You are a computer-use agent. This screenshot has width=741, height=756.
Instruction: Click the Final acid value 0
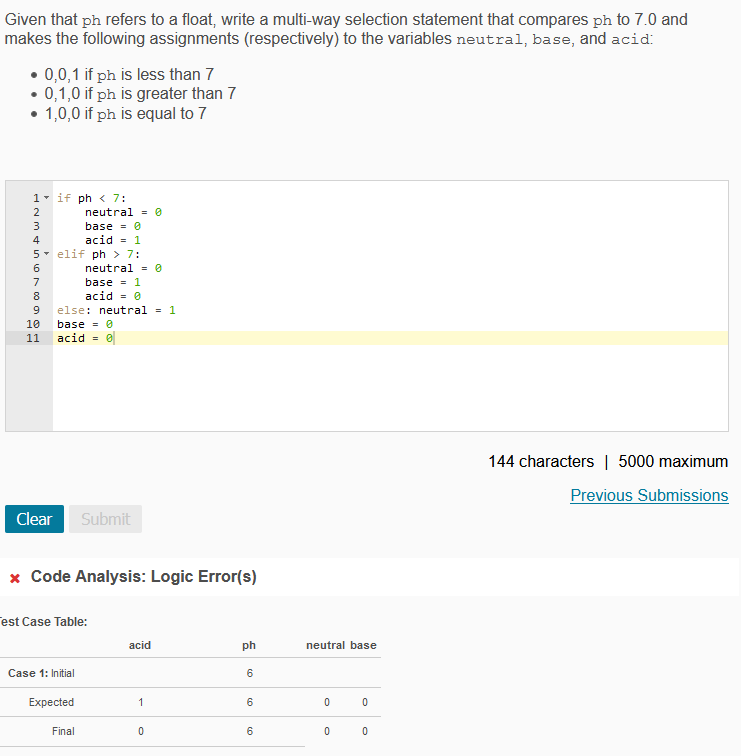click(141, 731)
